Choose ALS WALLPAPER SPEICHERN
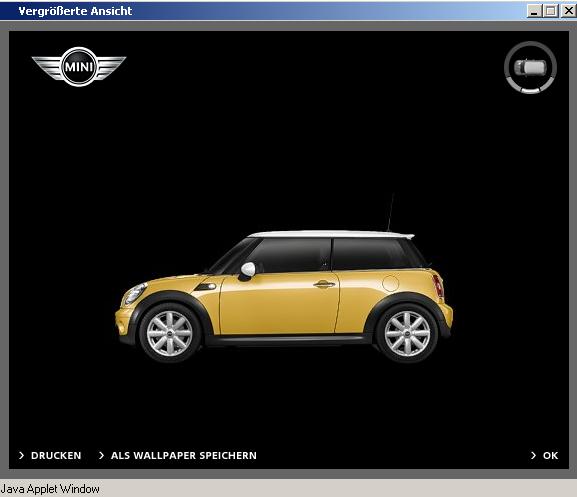The width and height of the screenshot is (577, 497). (184, 455)
